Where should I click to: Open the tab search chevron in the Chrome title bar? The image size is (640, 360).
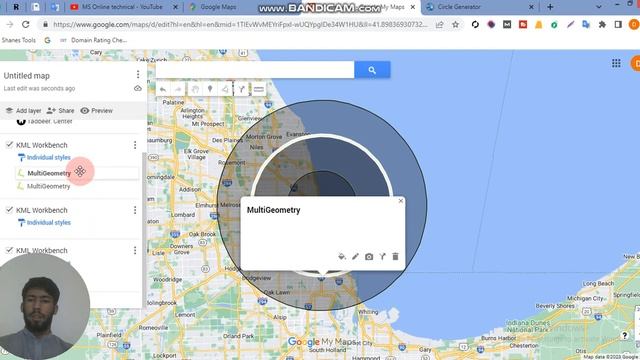pyautogui.click(x=599, y=7)
